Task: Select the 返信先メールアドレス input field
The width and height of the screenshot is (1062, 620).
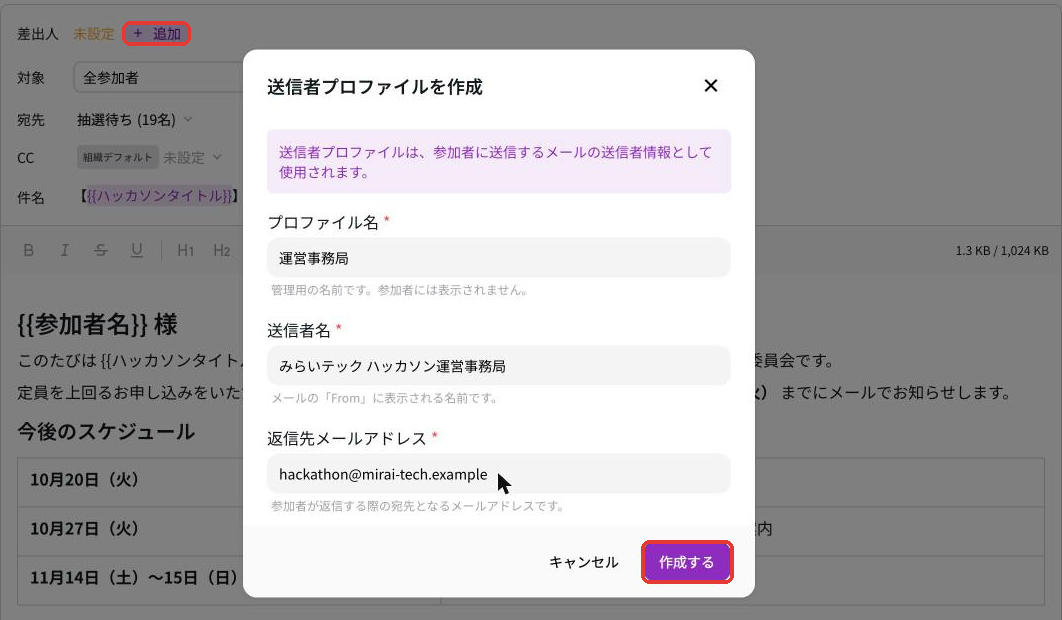Action: tap(498, 474)
